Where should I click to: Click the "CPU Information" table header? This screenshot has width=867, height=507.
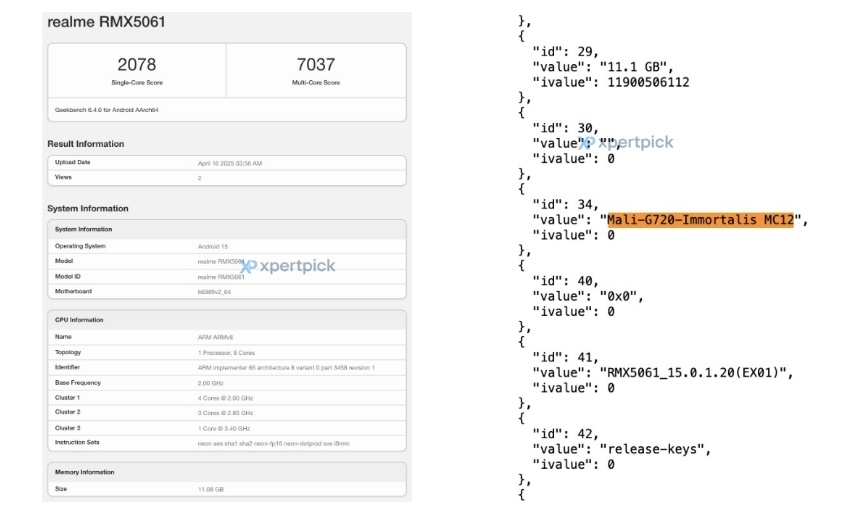pos(79,320)
